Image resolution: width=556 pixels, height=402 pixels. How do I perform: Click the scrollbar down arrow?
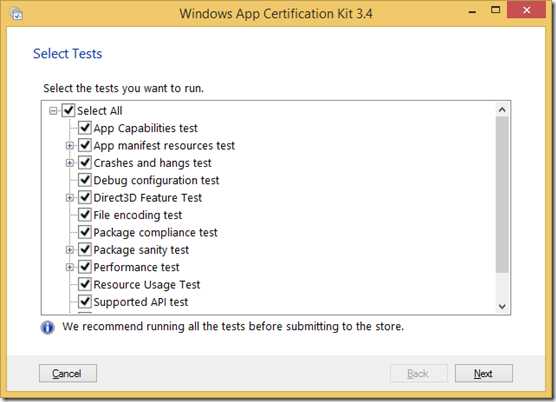[x=502, y=306]
